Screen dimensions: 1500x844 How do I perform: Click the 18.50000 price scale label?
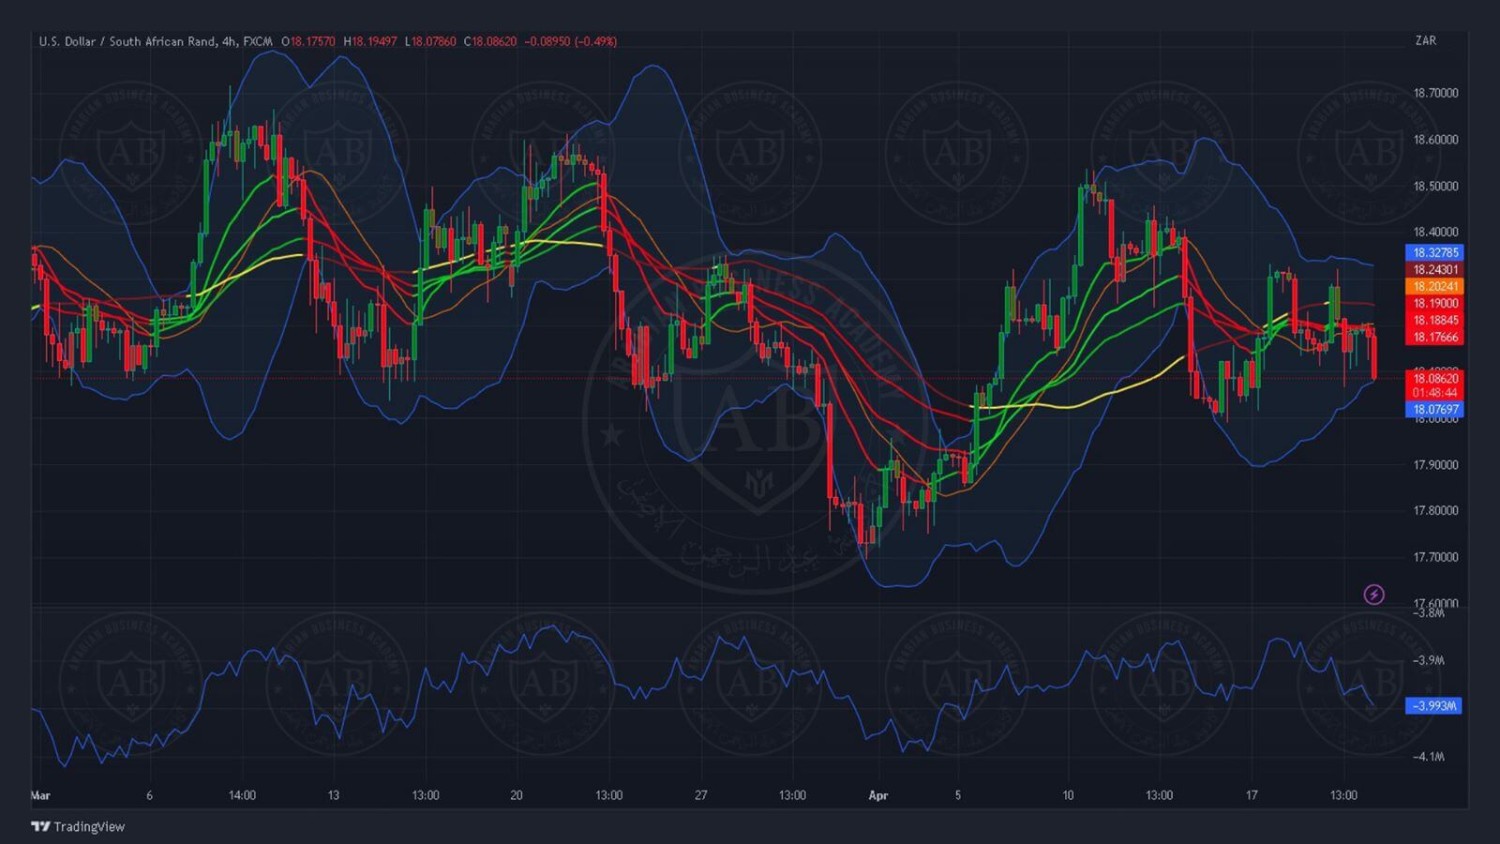point(1435,186)
